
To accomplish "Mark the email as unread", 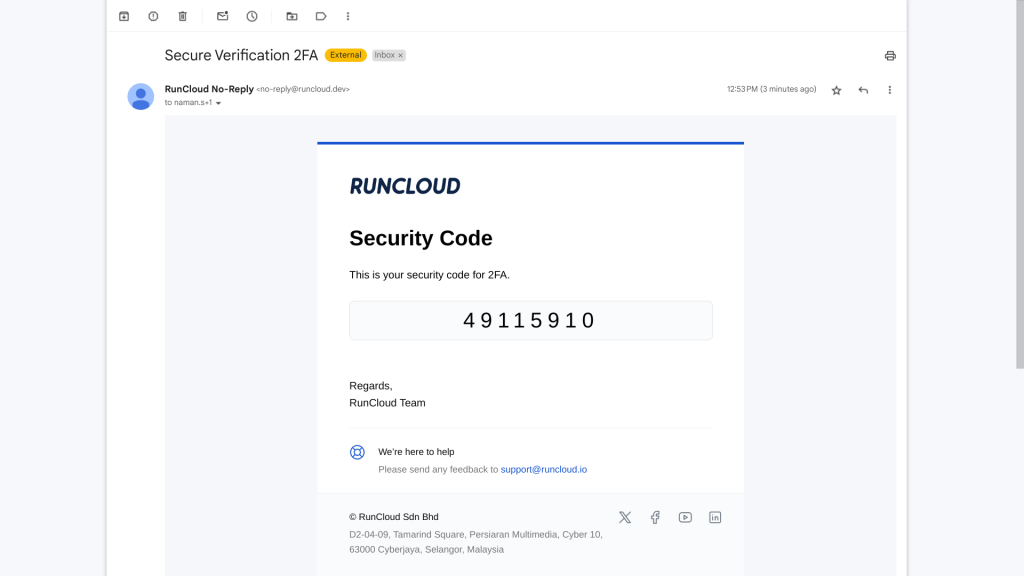I will 223,16.
